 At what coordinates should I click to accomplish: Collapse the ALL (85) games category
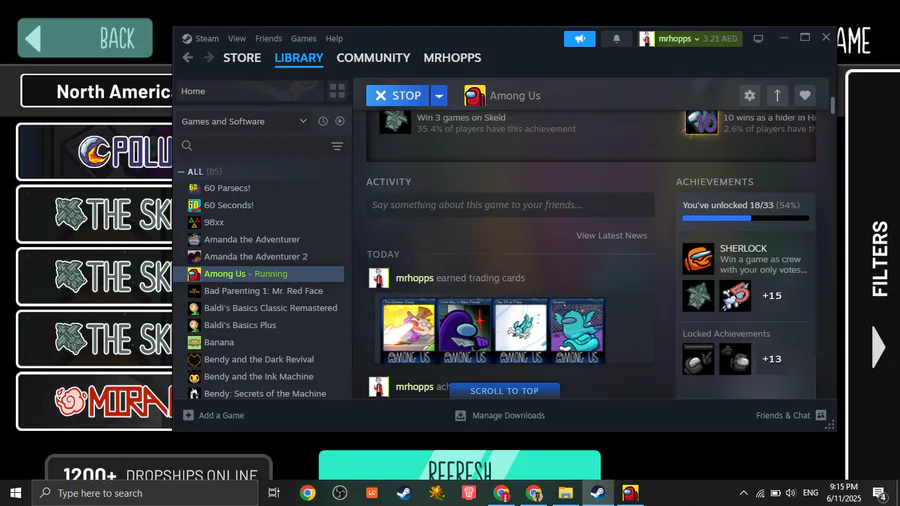pos(181,172)
